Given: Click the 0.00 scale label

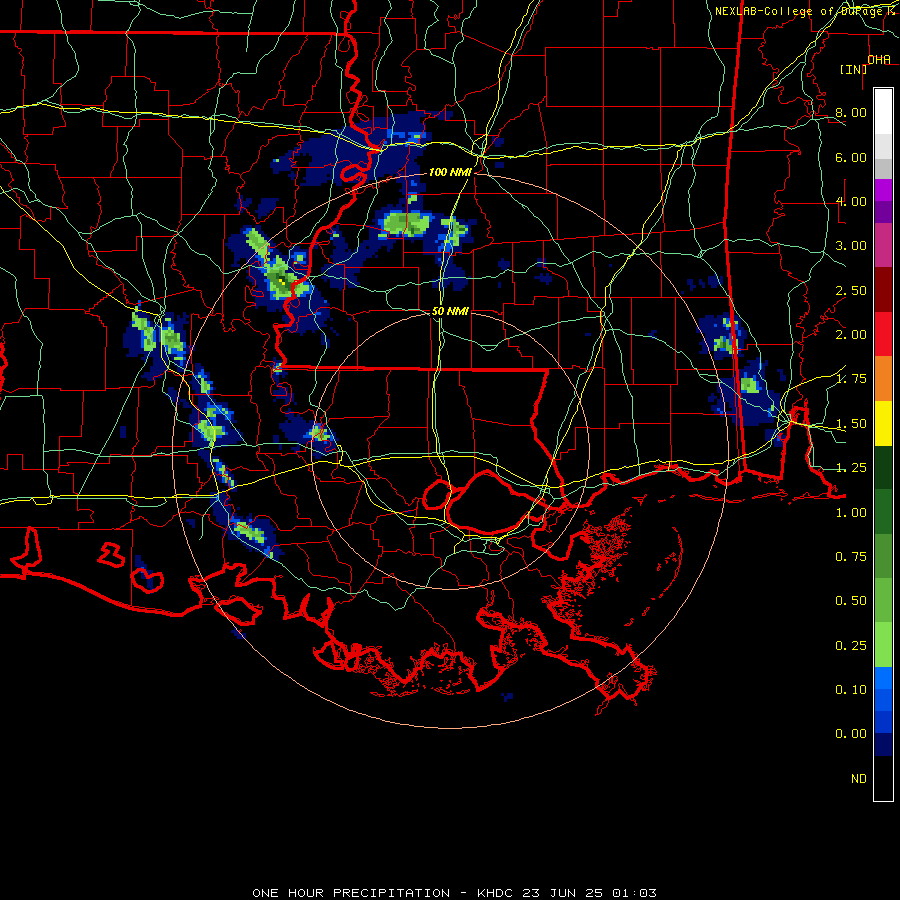Looking at the screenshot, I should pos(851,734).
